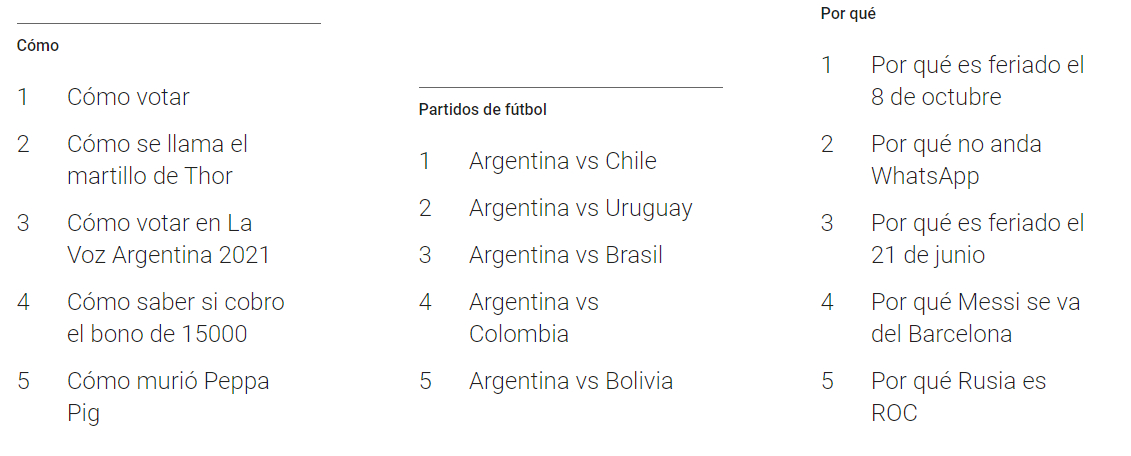Open the 'Cómo votar' search term
This screenshot has height=456, width=1131.
click(x=128, y=97)
